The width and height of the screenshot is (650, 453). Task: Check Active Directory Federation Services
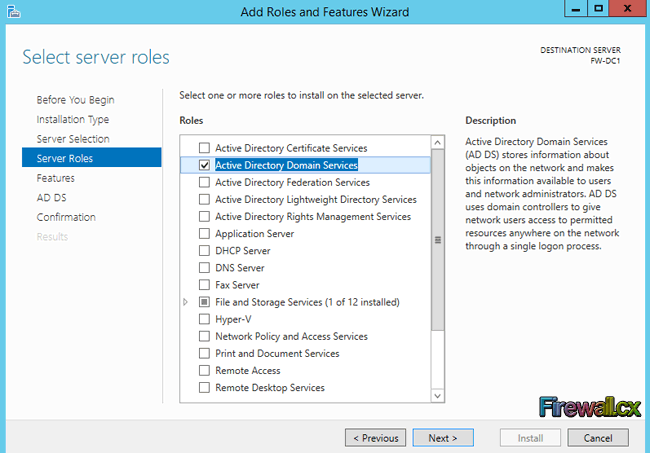point(204,182)
